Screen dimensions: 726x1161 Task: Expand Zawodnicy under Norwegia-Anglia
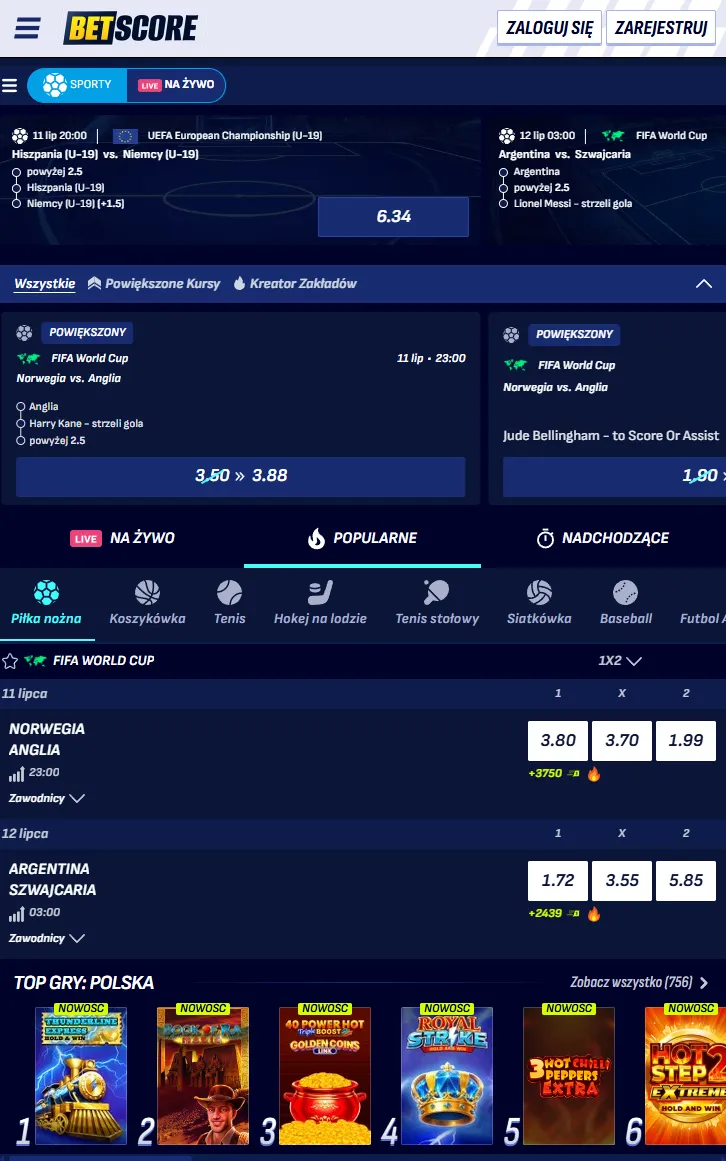click(46, 799)
